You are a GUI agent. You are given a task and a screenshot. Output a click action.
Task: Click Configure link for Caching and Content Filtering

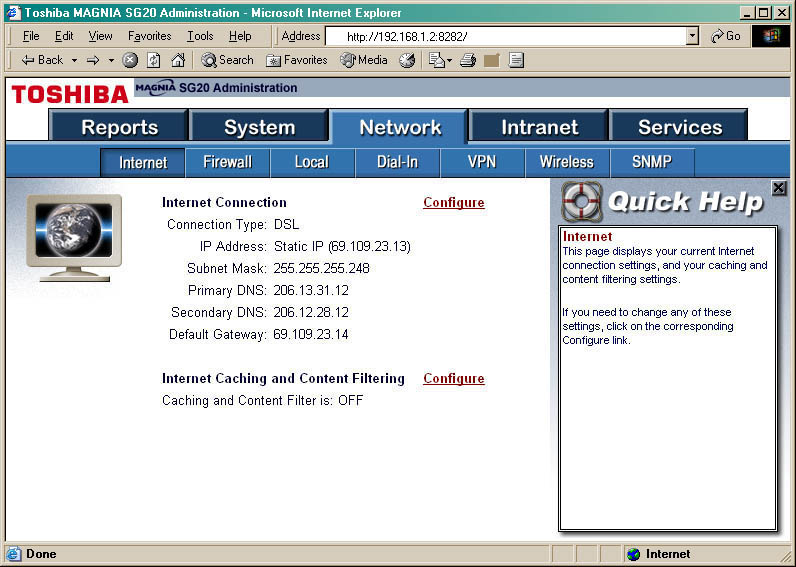click(x=454, y=379)
